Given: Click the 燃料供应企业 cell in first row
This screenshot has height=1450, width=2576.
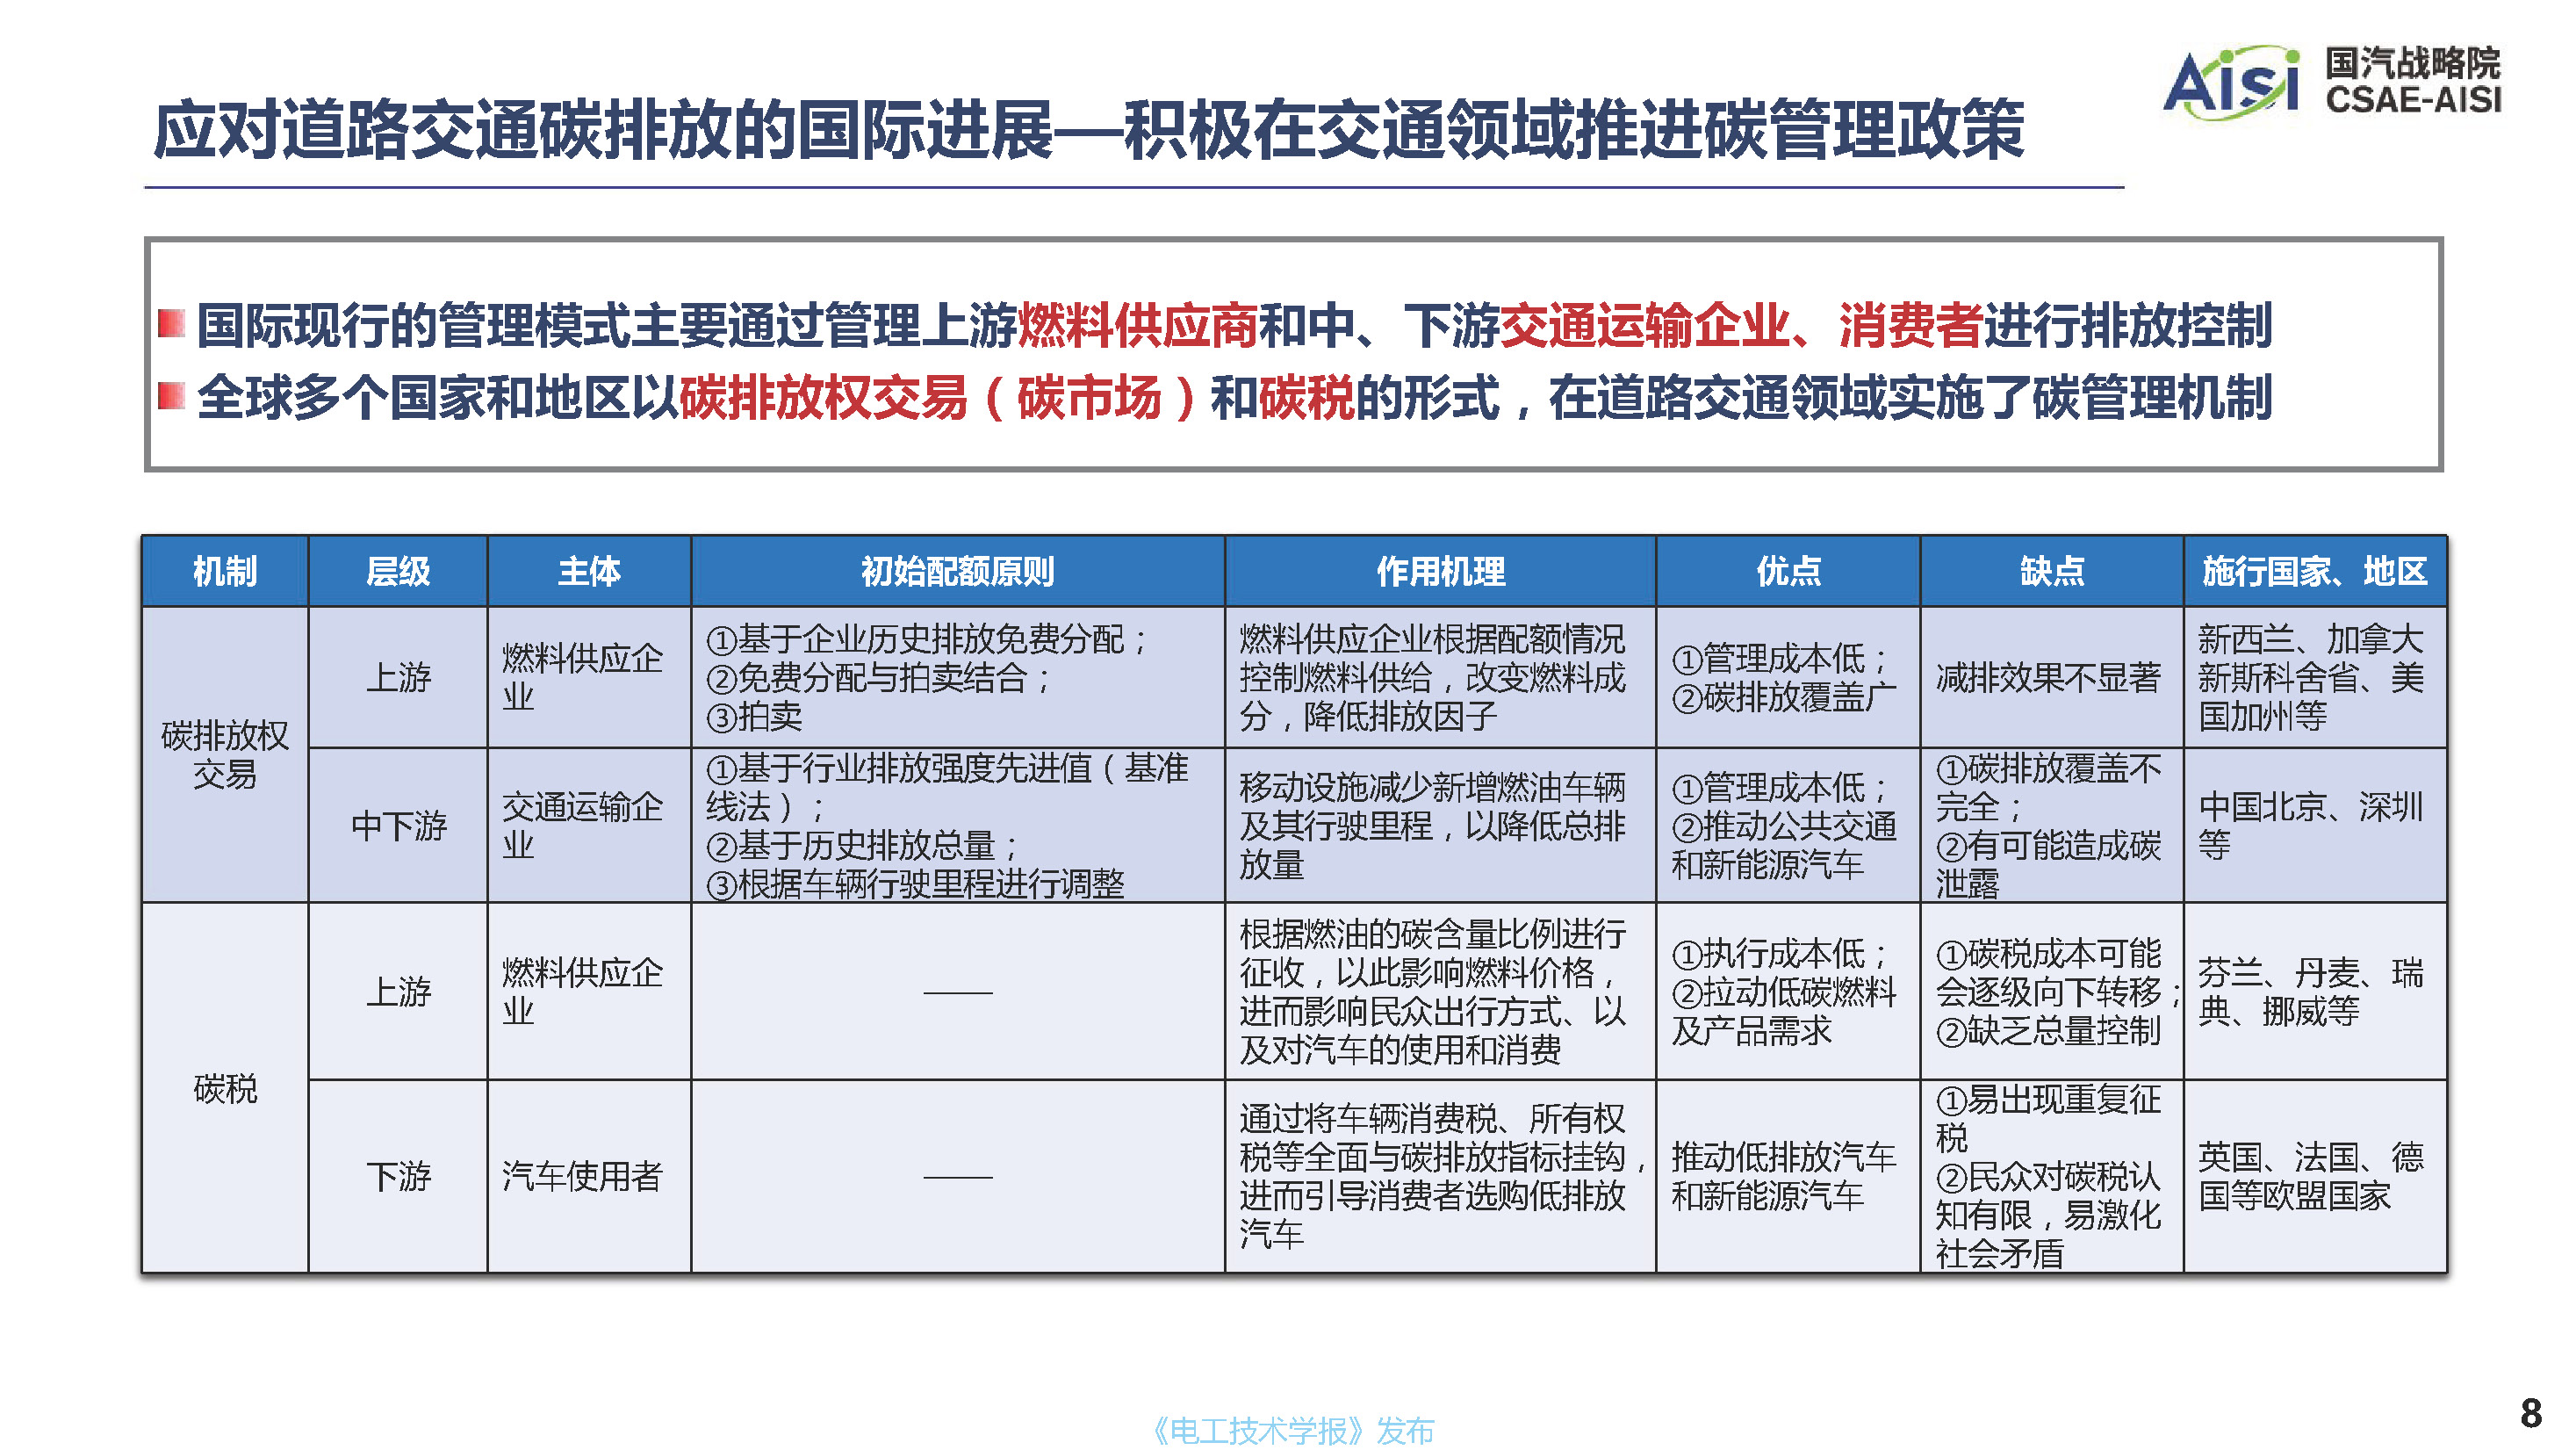Looking at the screenshot, I should pyautogui.click(x=589, y=677).
